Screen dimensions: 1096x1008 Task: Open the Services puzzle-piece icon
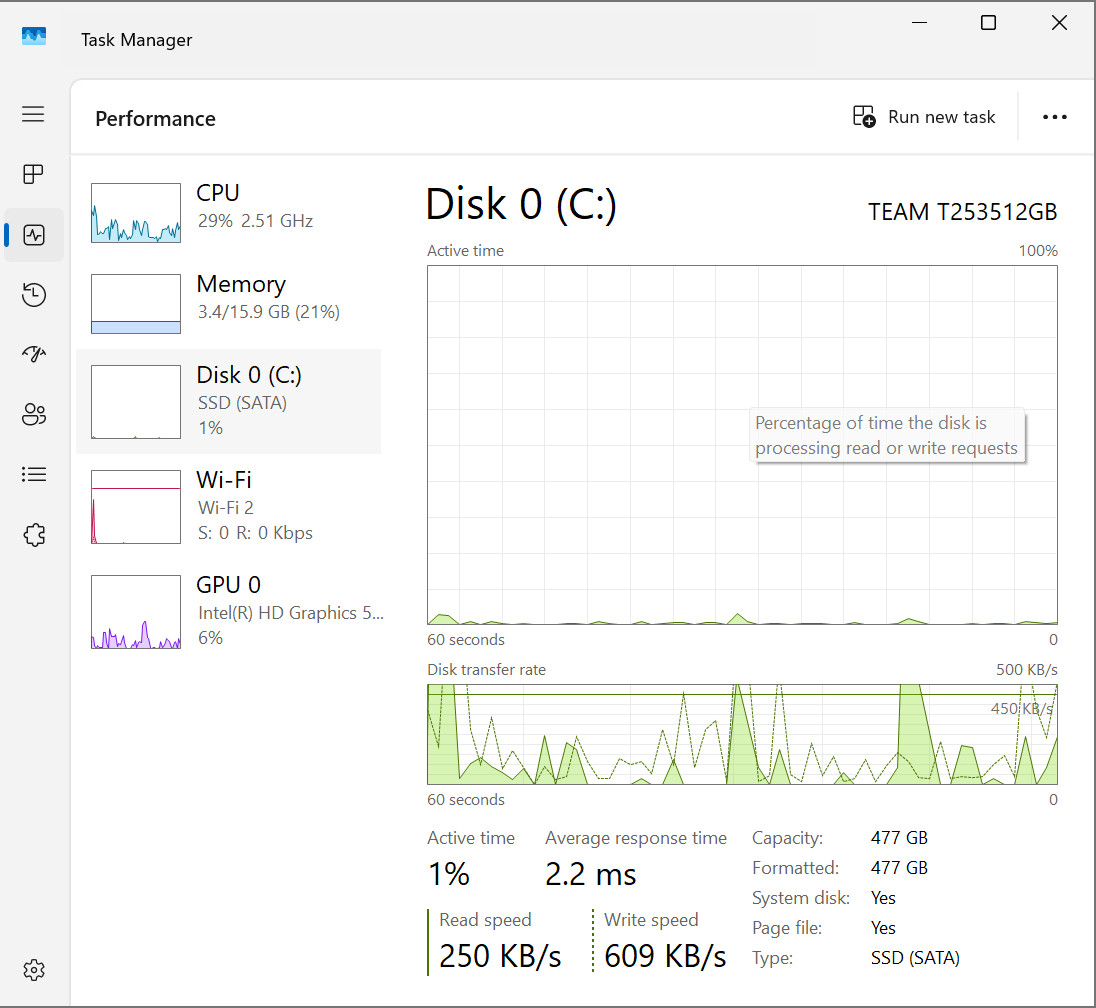point(34,535)
